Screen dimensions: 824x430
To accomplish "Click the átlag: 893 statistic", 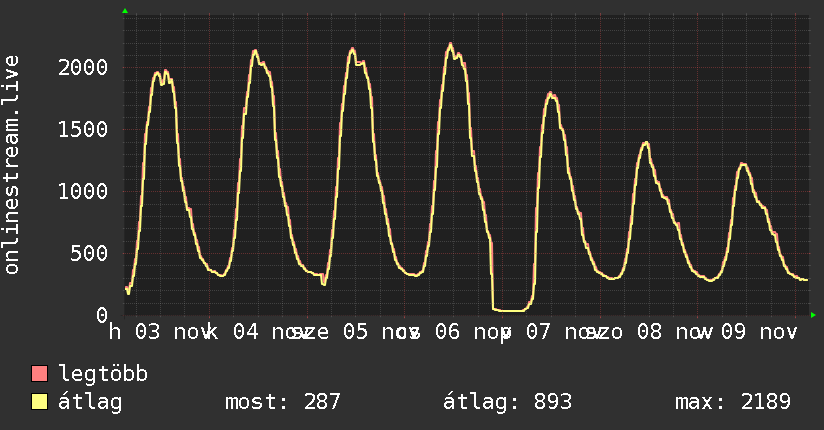I will (x=507, y=402).
